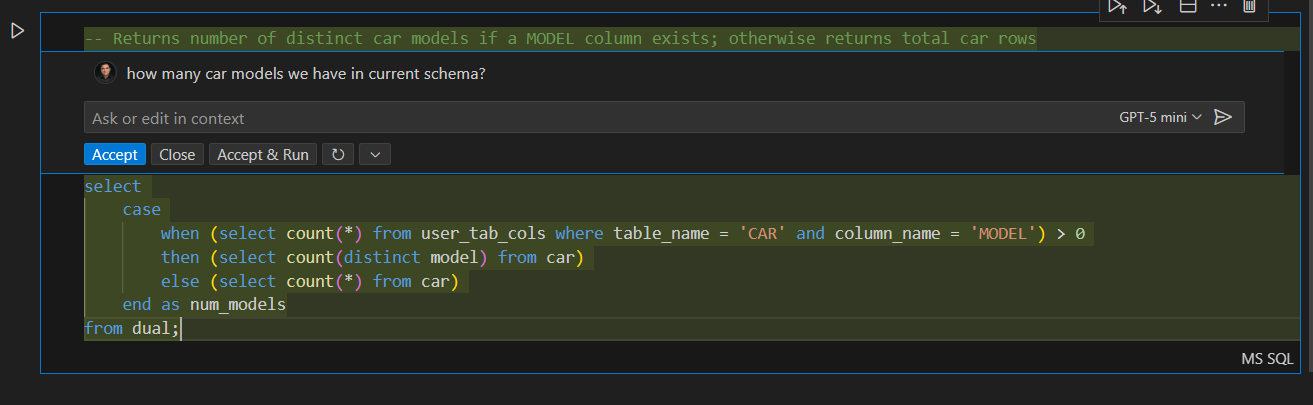This screenshot has width=1313, height=405.
Task: Open the GPT-5 mini model picker
Action: 1159,118
